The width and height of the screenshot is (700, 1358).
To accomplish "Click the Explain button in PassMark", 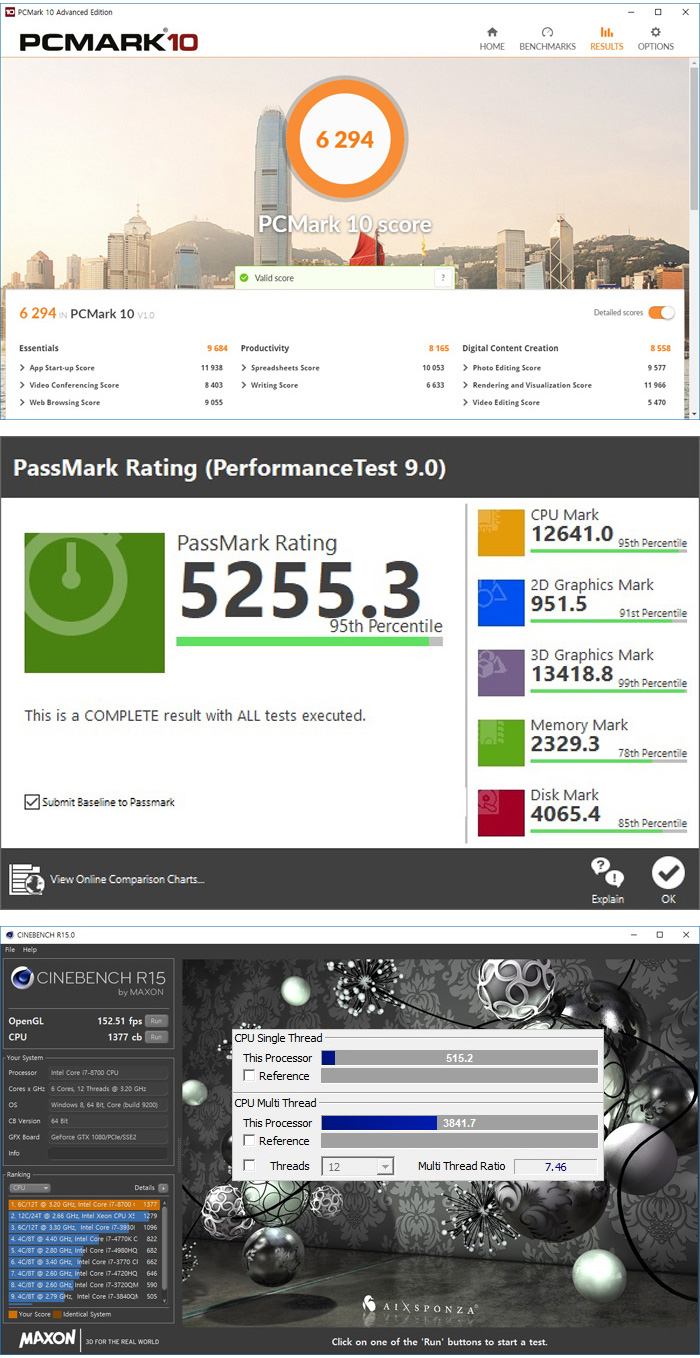I will pyautogui.click(x=607, y=880).
